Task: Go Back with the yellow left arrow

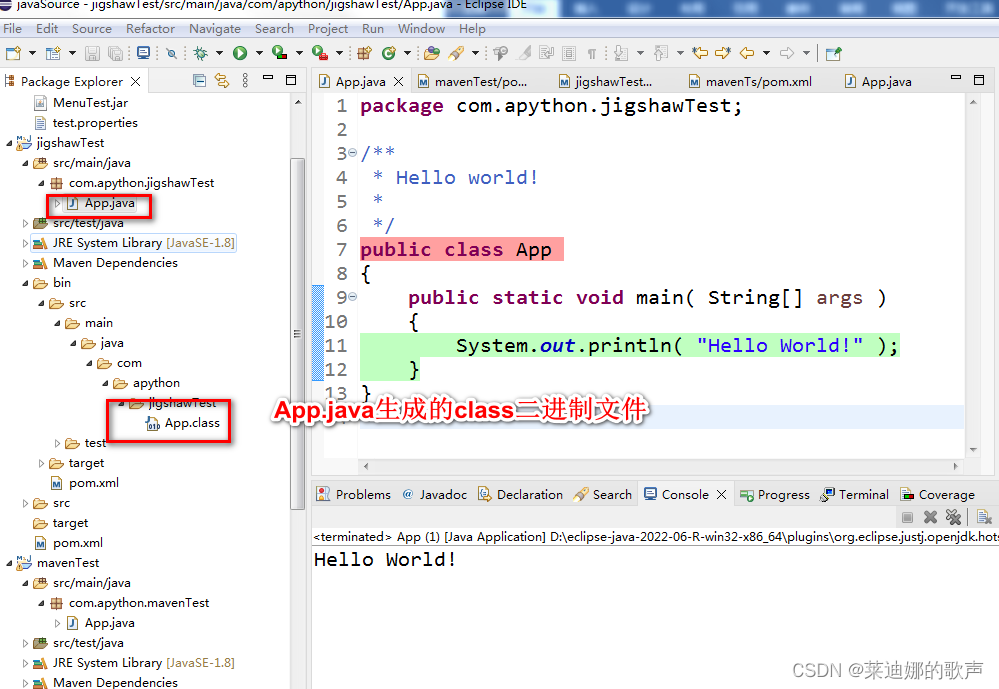Action: 747,53
